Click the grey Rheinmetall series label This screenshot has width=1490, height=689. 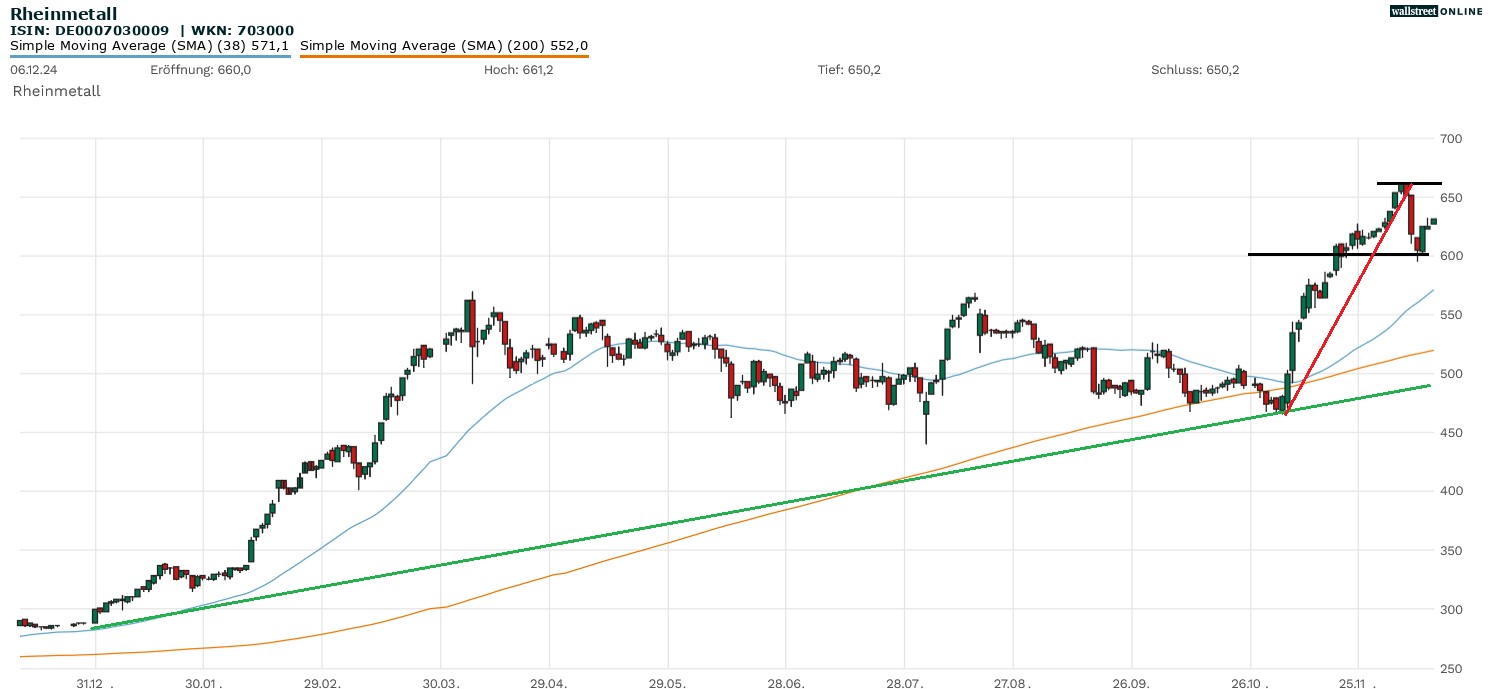(57, 91)
